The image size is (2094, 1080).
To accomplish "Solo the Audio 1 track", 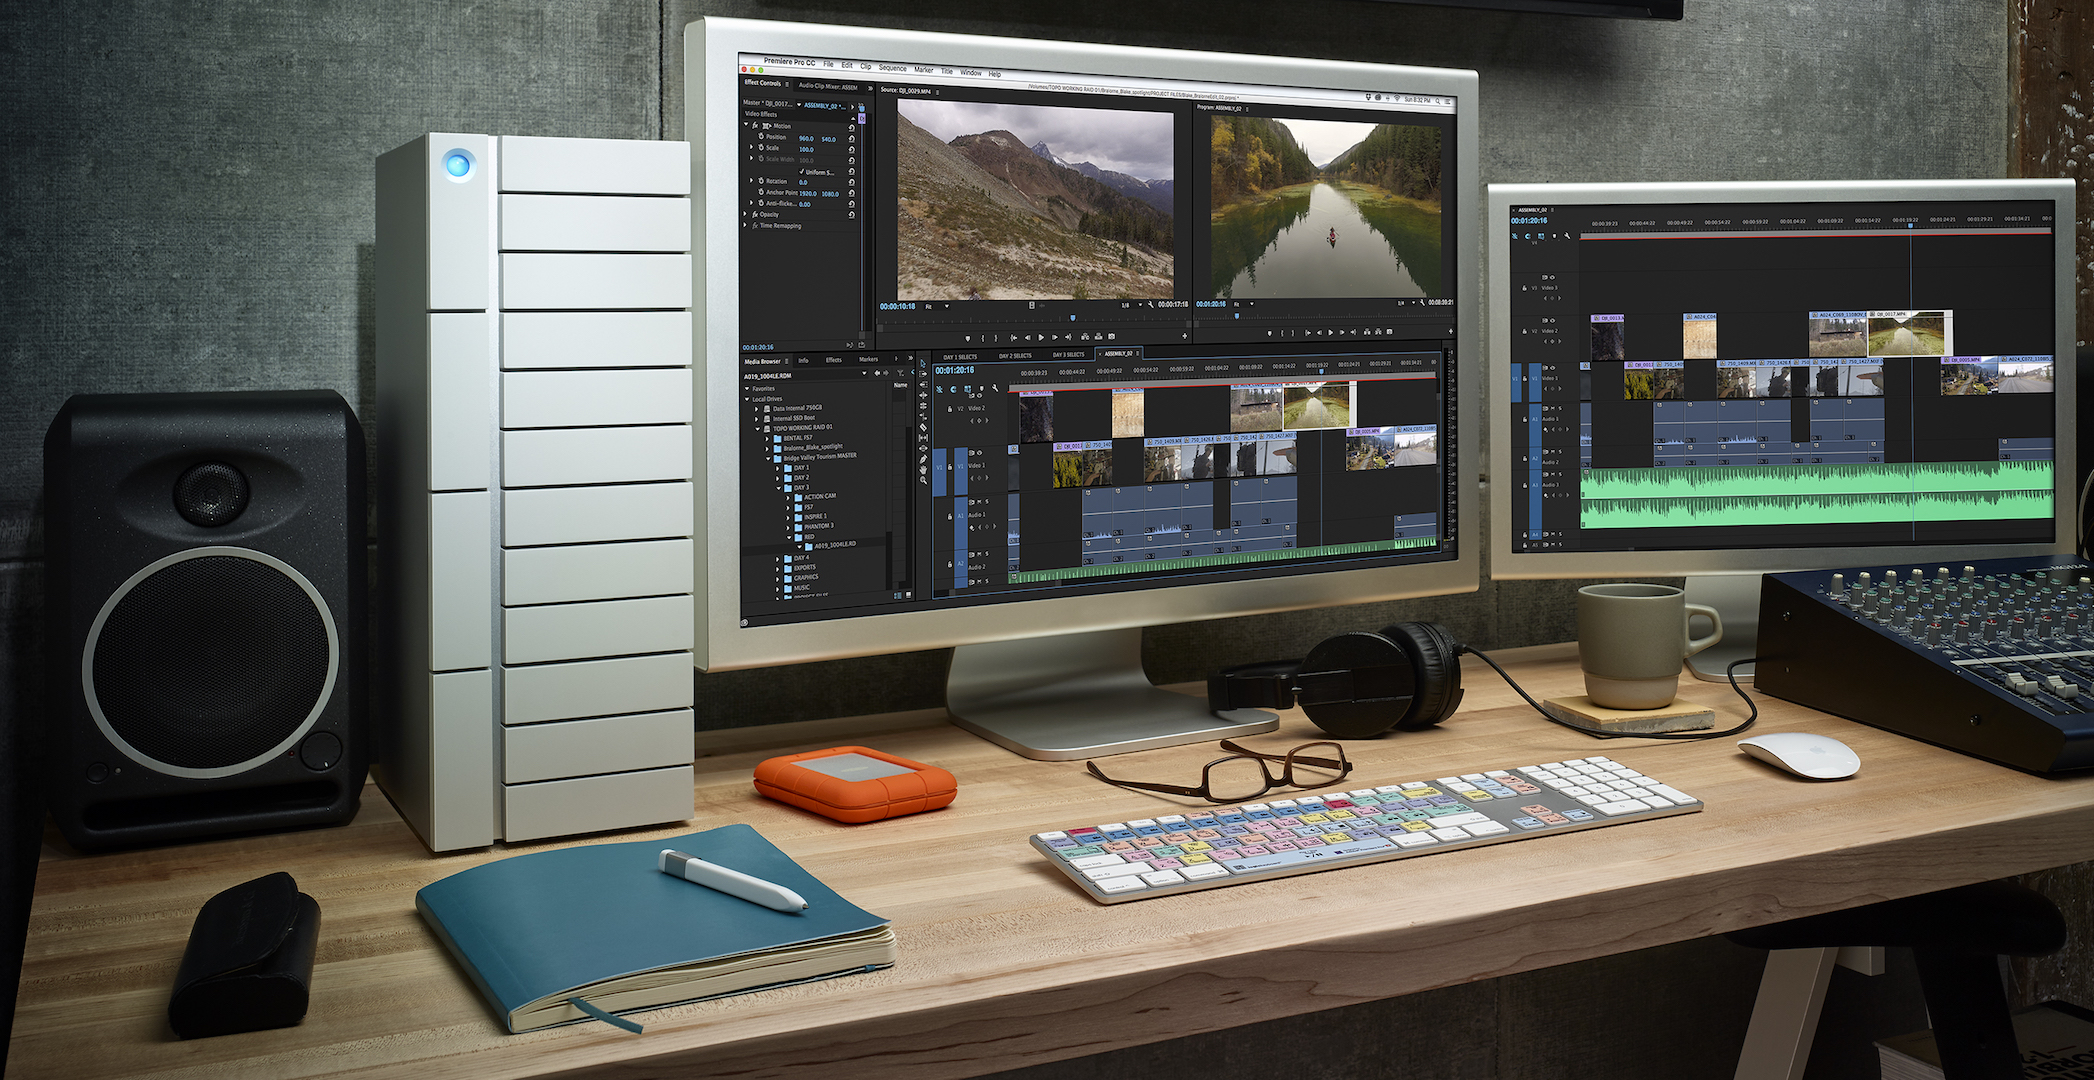I will point(987,502).
